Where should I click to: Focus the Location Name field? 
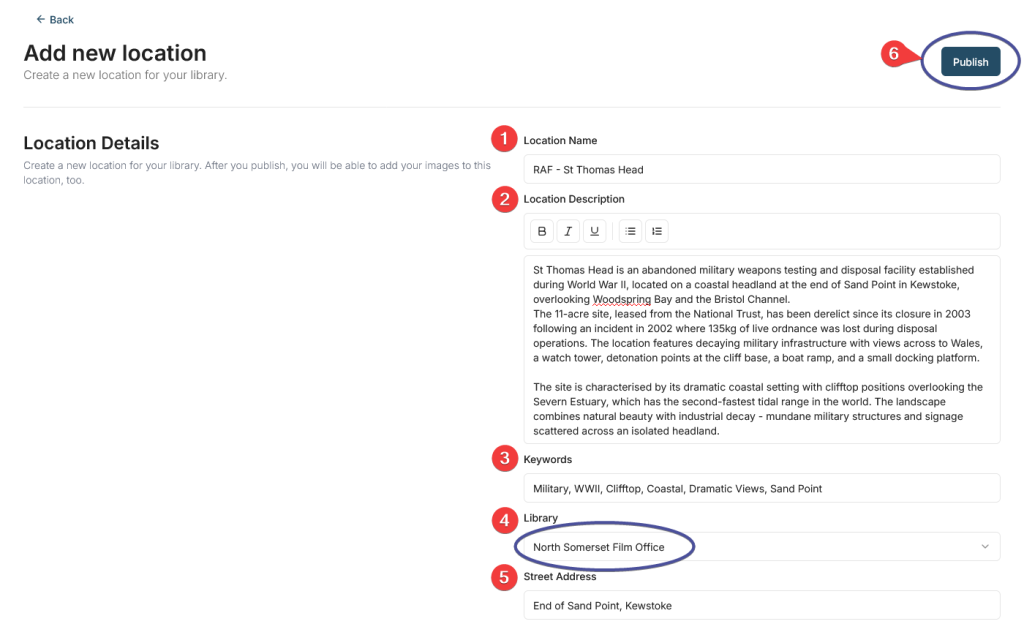click(x=760, y=169)
